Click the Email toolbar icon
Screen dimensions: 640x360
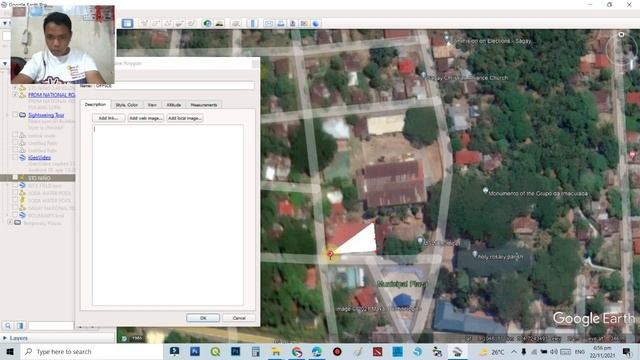coord(268,23)
